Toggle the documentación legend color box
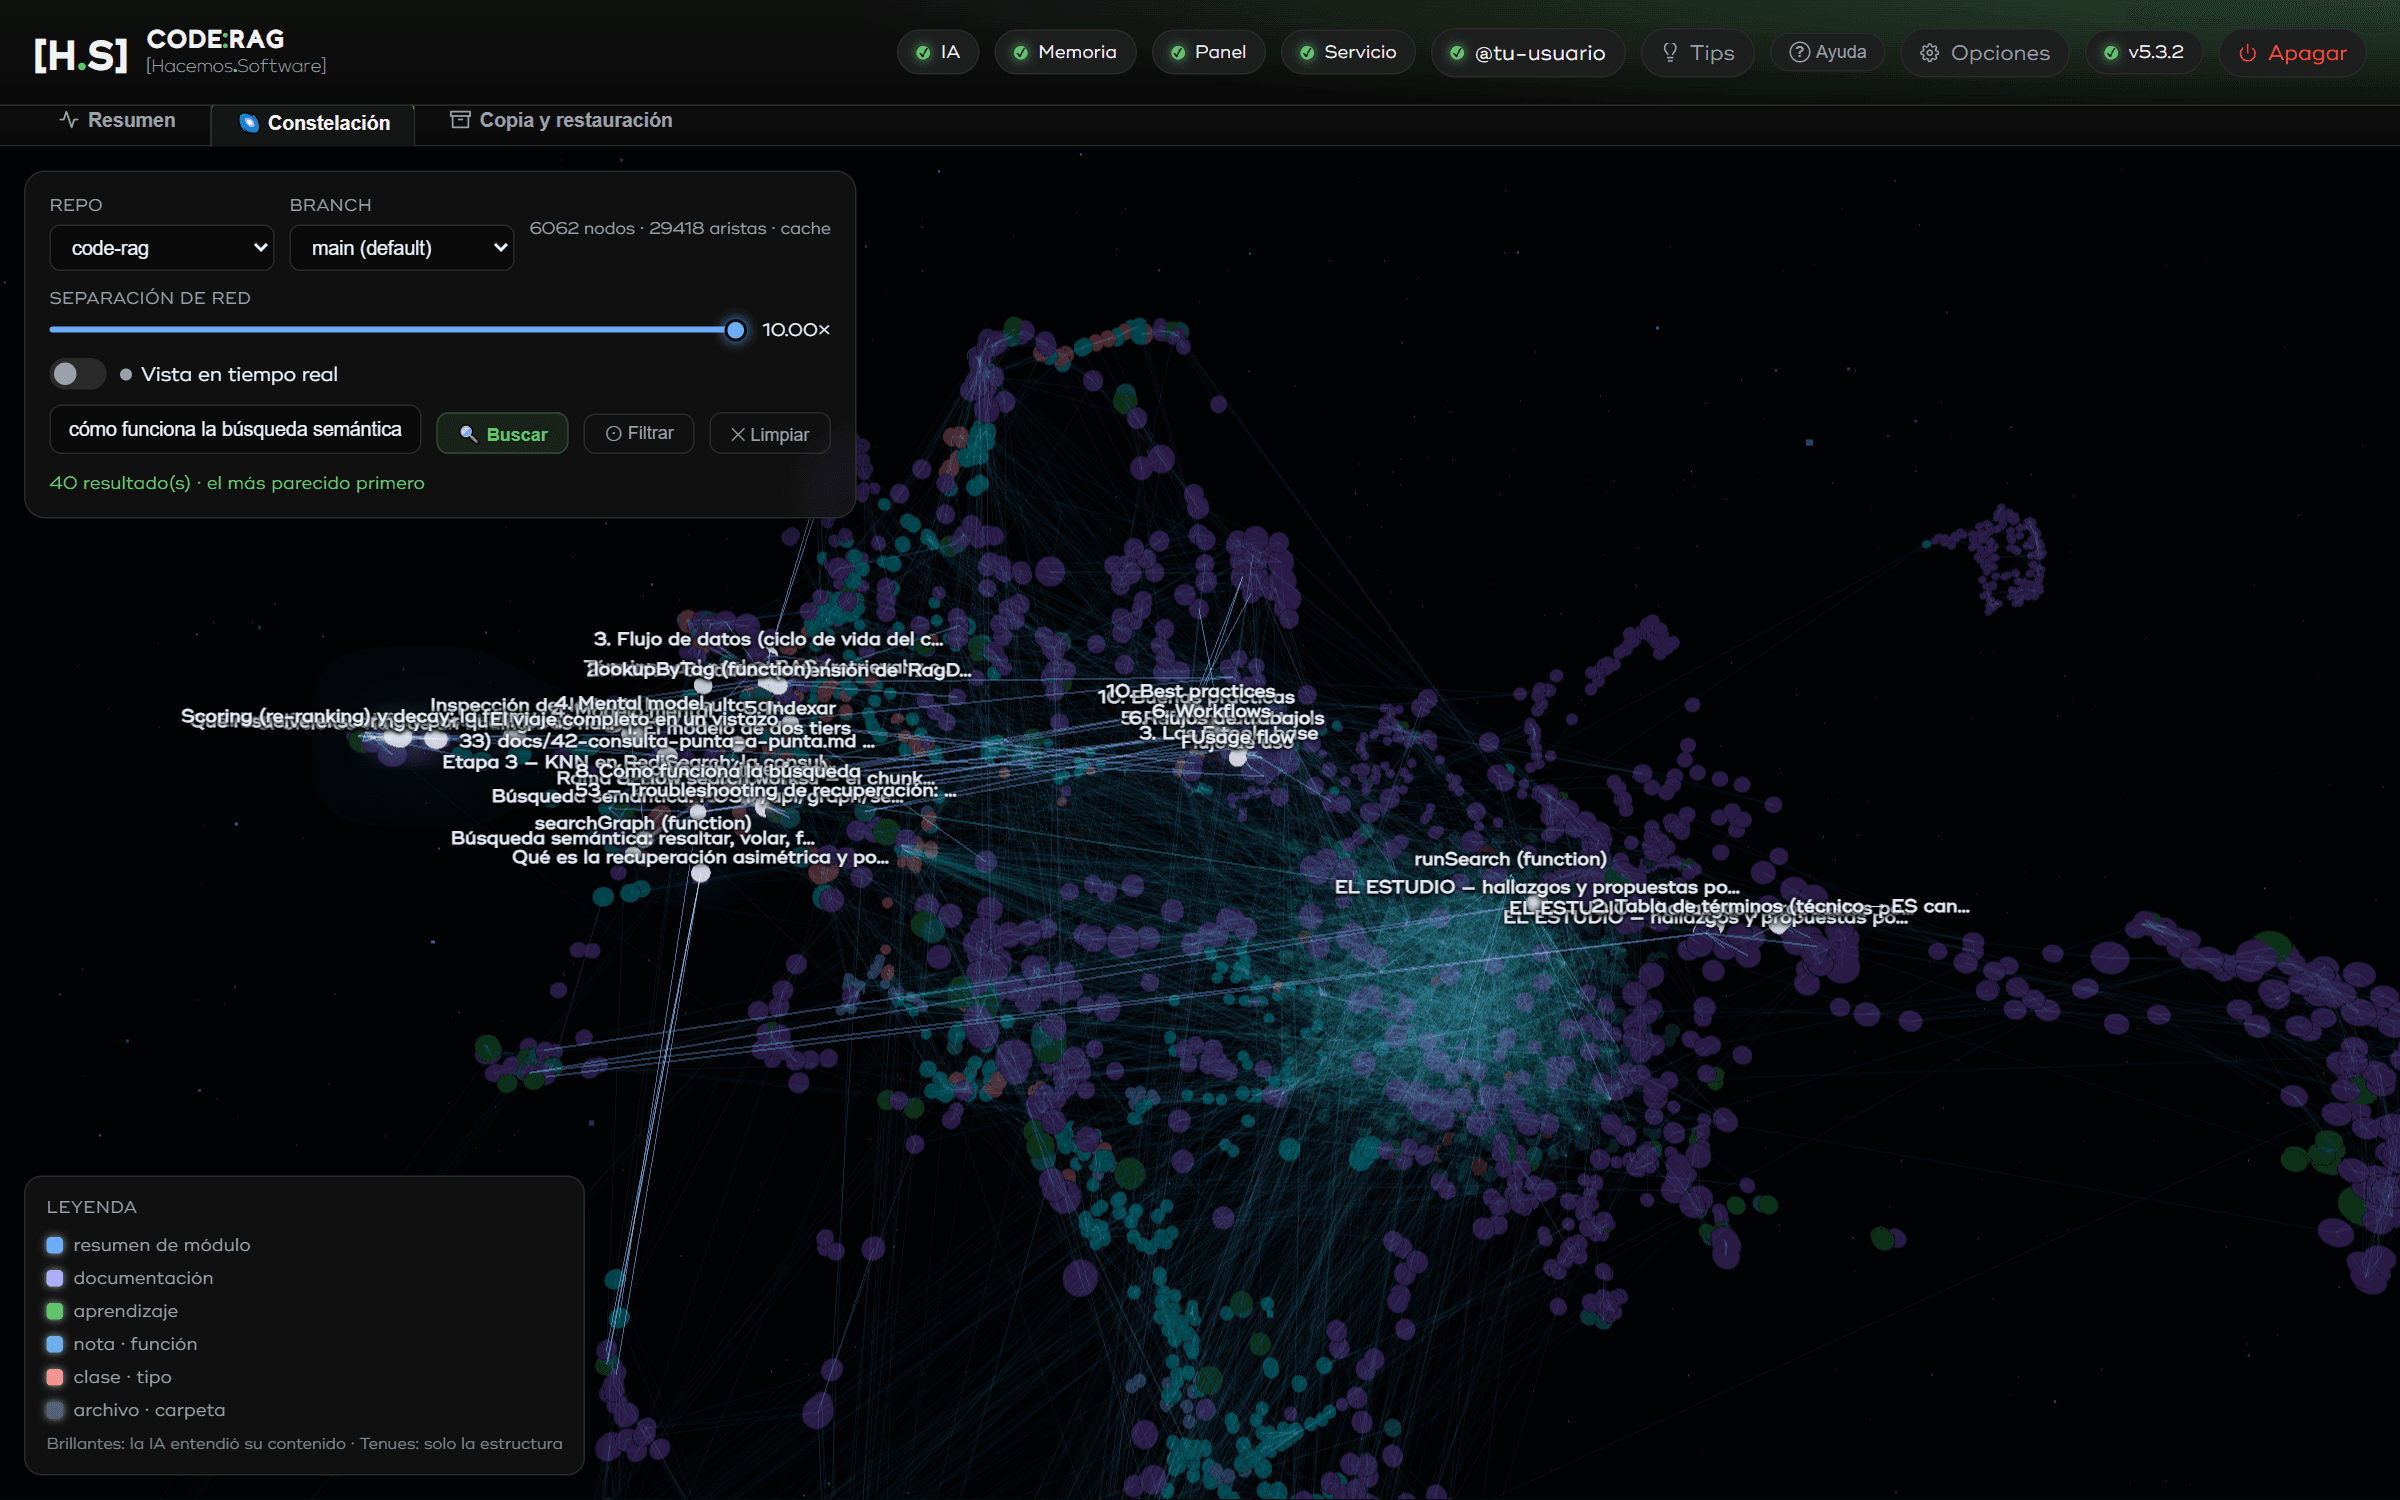 point(55,1278)
